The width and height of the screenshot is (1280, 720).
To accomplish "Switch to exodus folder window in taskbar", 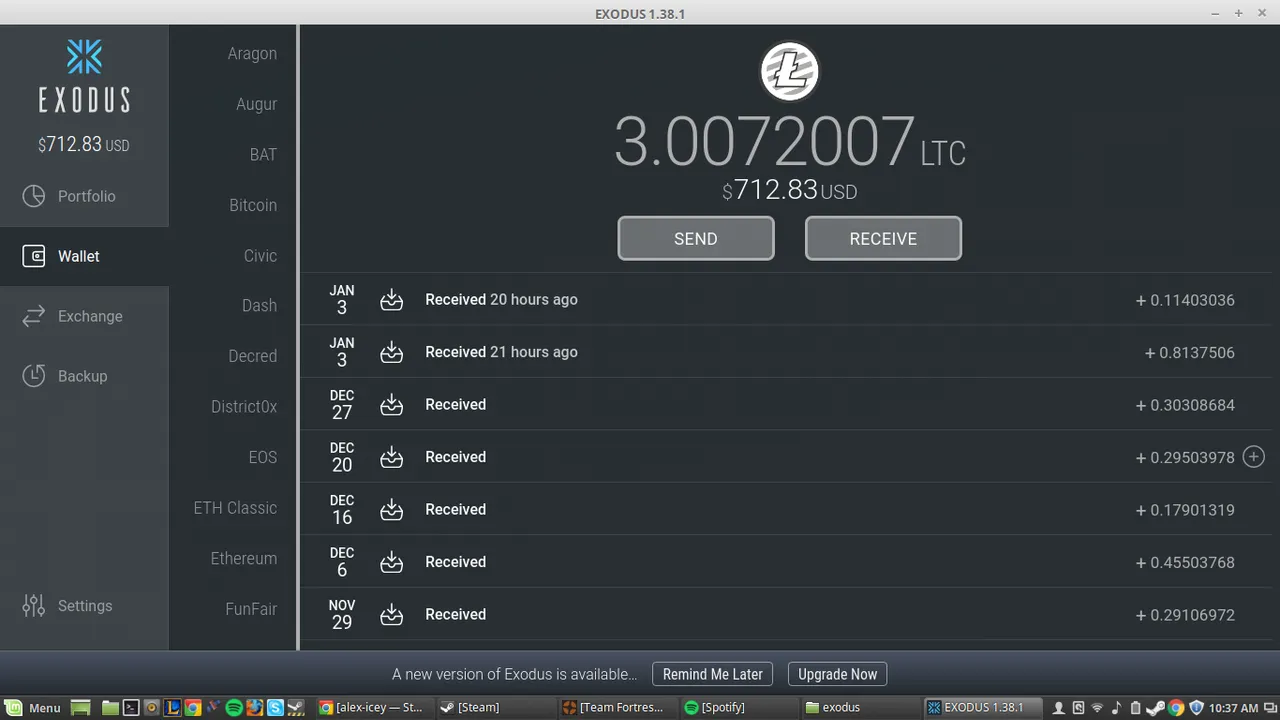I will click(x=862, y=707).
